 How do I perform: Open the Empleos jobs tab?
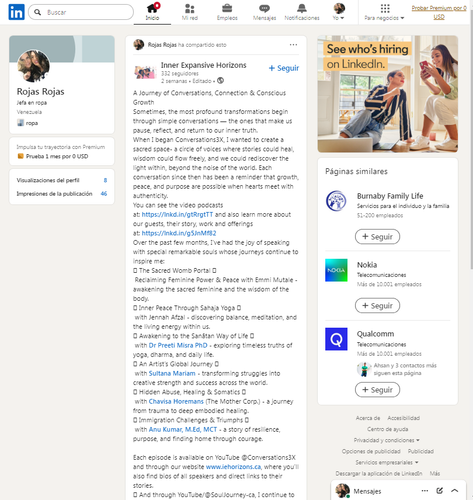[x=227, y=12]
